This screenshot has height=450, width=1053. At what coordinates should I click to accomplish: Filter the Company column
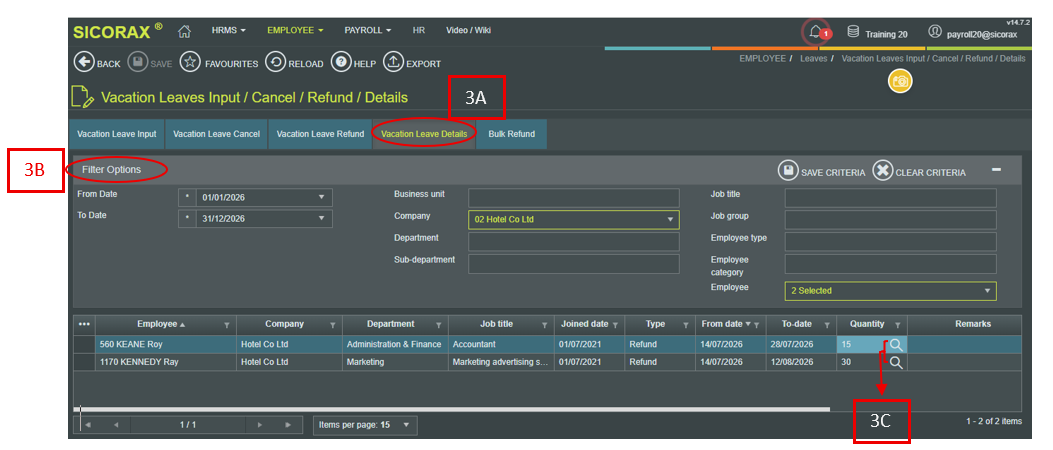pos(332,325)
